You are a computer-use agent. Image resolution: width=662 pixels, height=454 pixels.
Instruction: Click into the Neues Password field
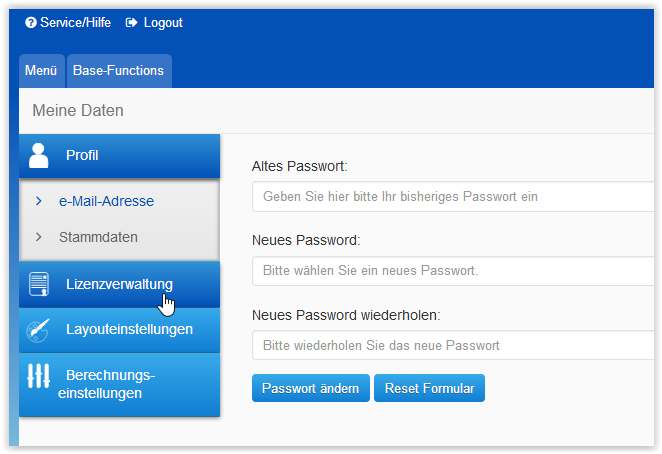click(452, 271)
